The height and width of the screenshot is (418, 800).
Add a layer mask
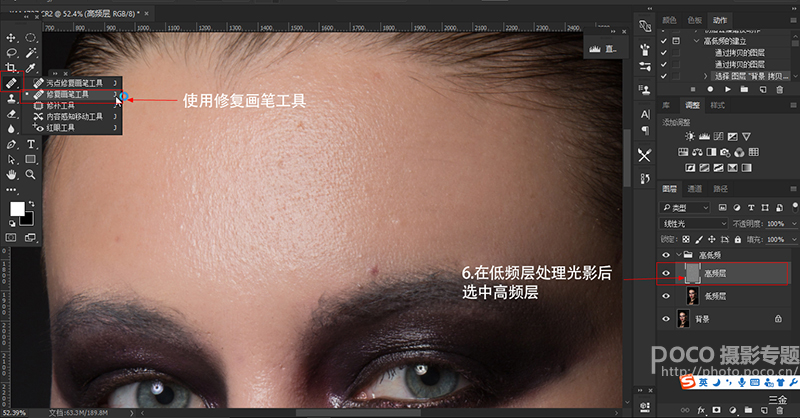[x=716, y=410]
